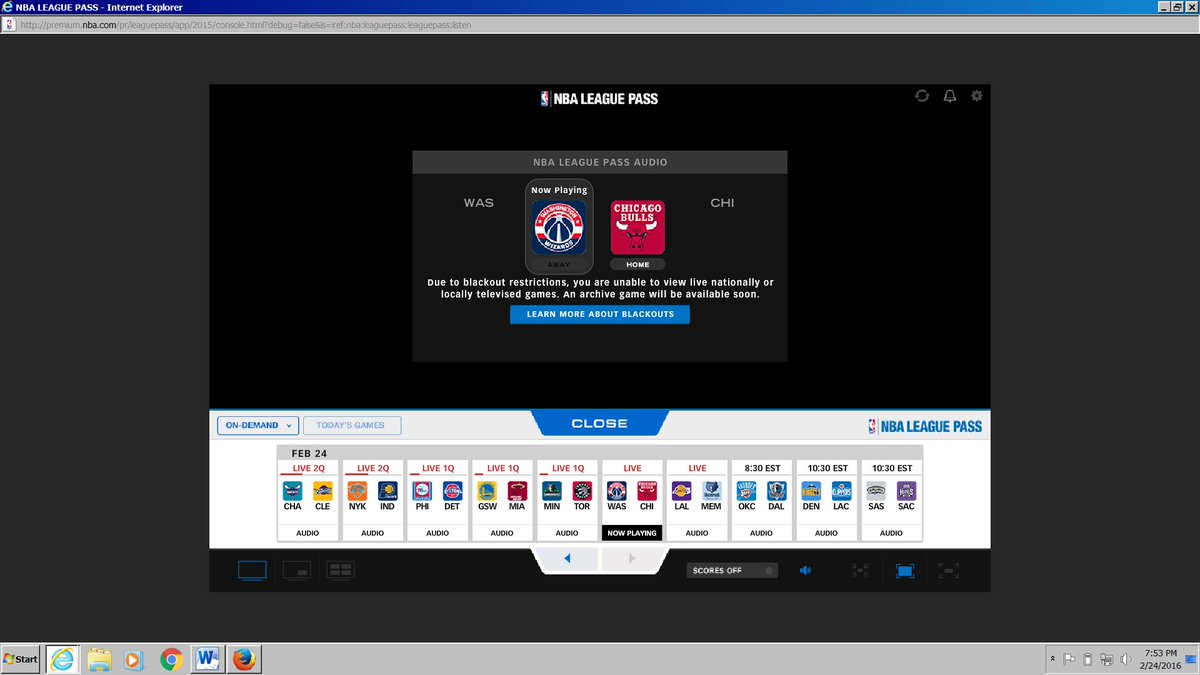The image size is (1200, 675).
Task: Click Now Playing under WAS vs CHI
Action: (632, 533)
